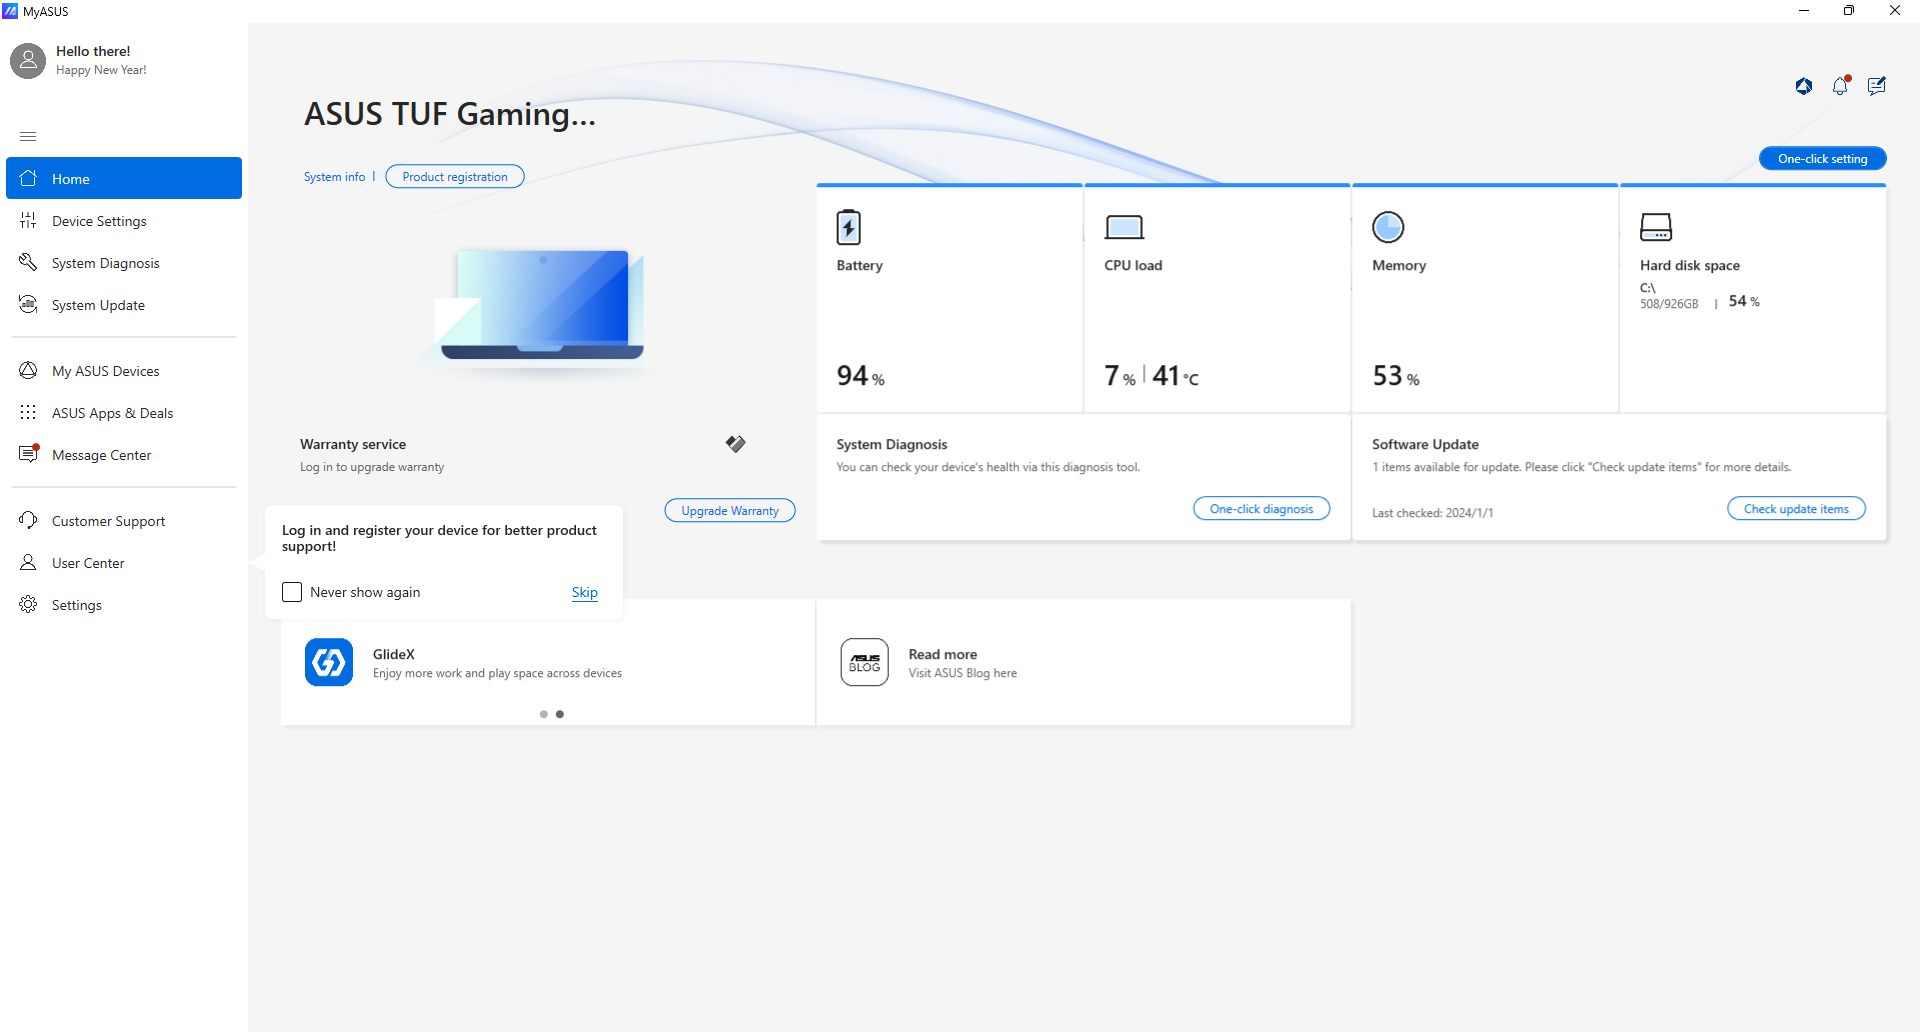Click the Home house icon
This screenshot has height=1032, width=1920.
click(28, 178)
